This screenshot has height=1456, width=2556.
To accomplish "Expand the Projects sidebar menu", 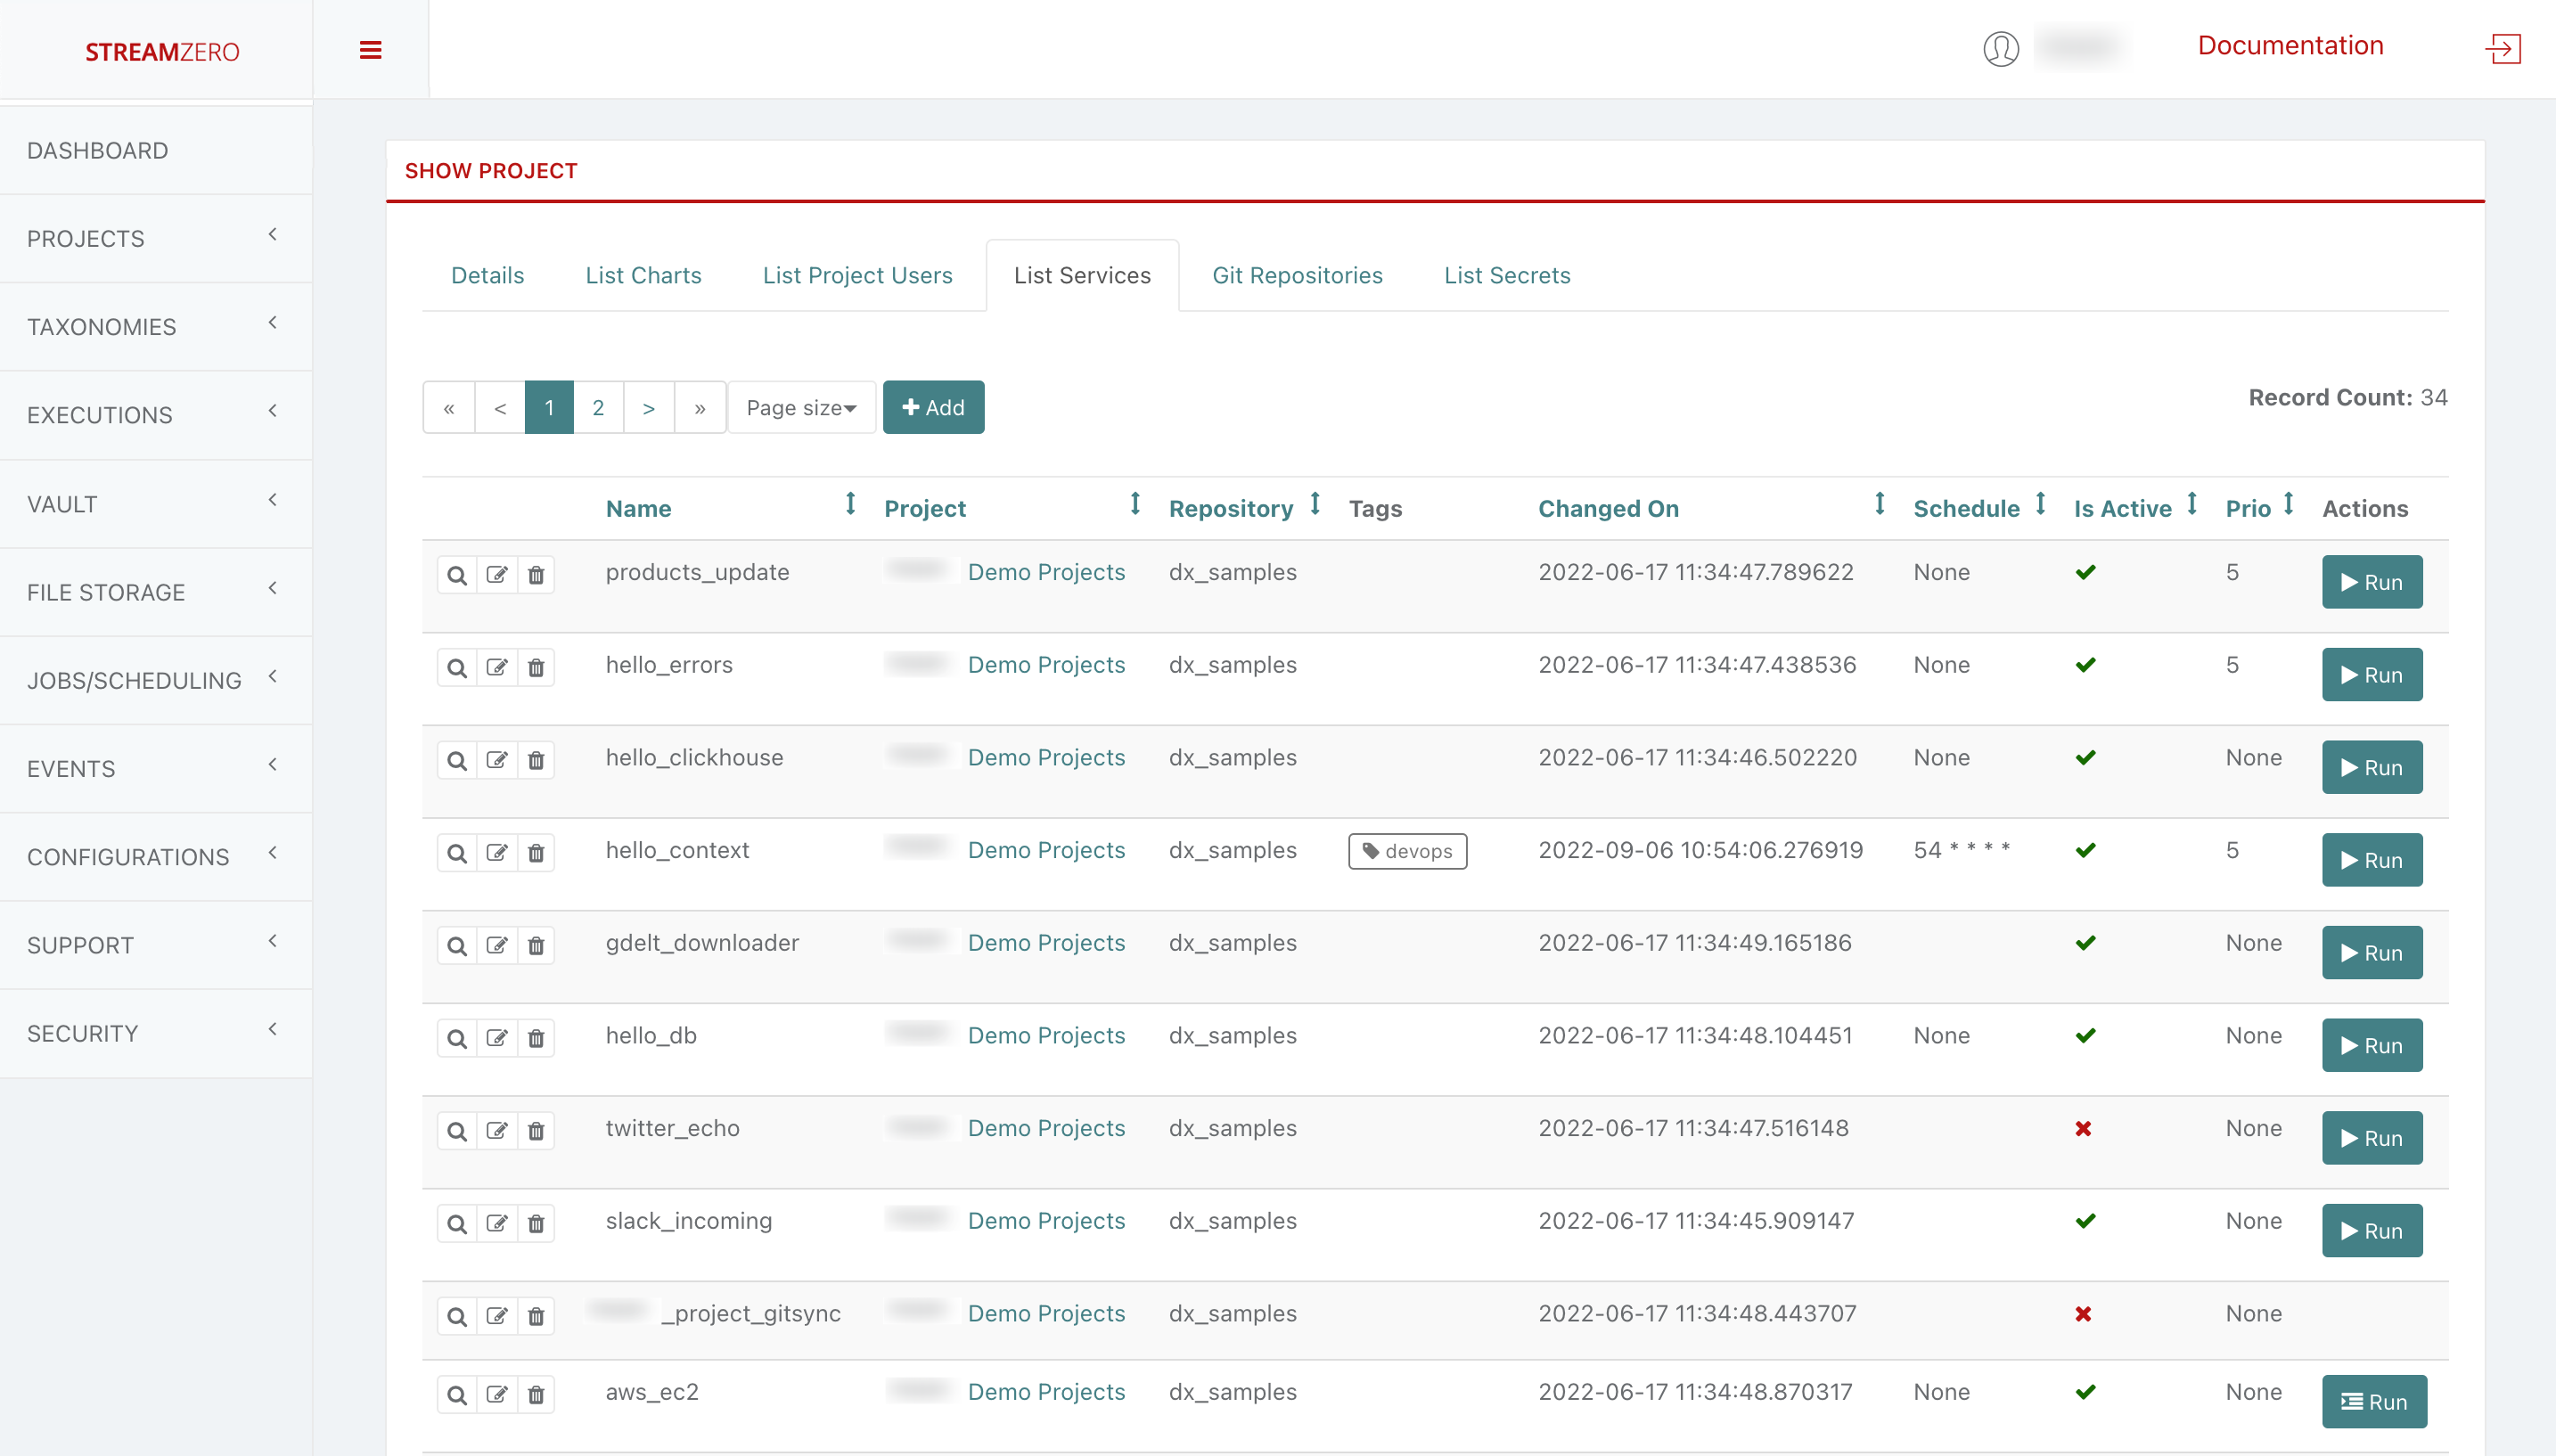I will (x=156, y=238).
